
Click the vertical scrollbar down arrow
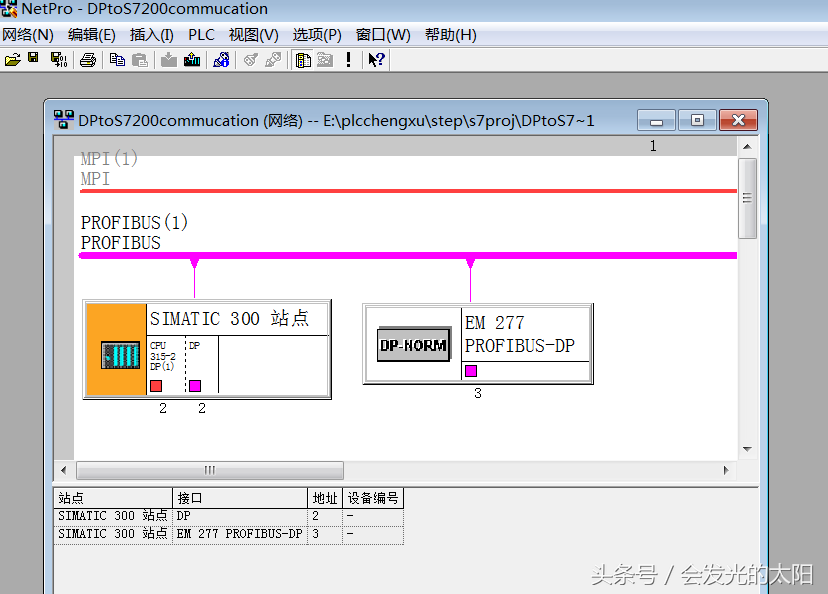746,449
